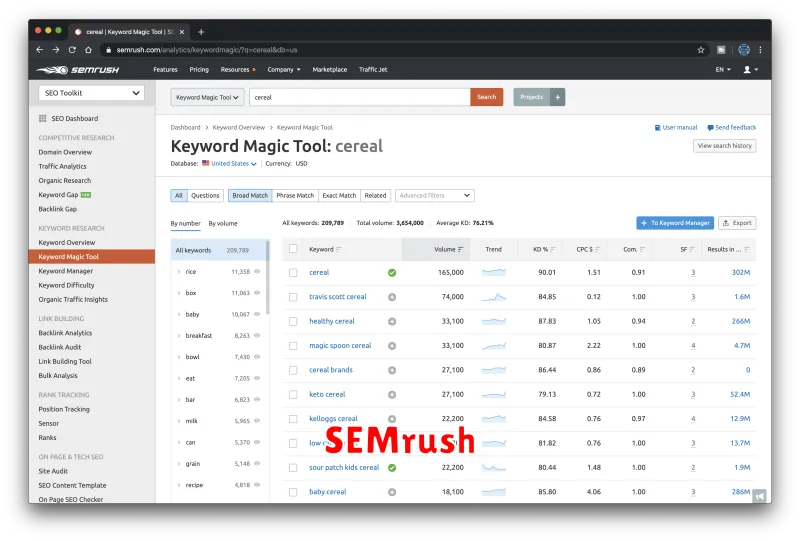800x541 pixels.
Task: Click the plus button beside Projects
Action: pyautogui.click(x=558, y=97)
